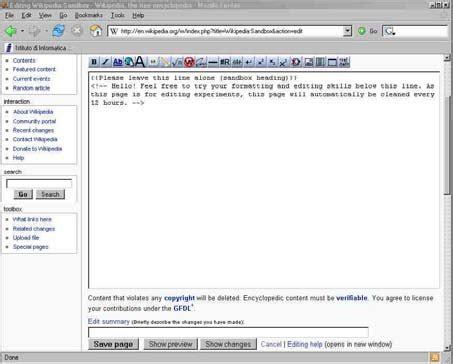This screenshot has height=364, width=453.
Task: Insert external link globe icon
Action: 129,62
